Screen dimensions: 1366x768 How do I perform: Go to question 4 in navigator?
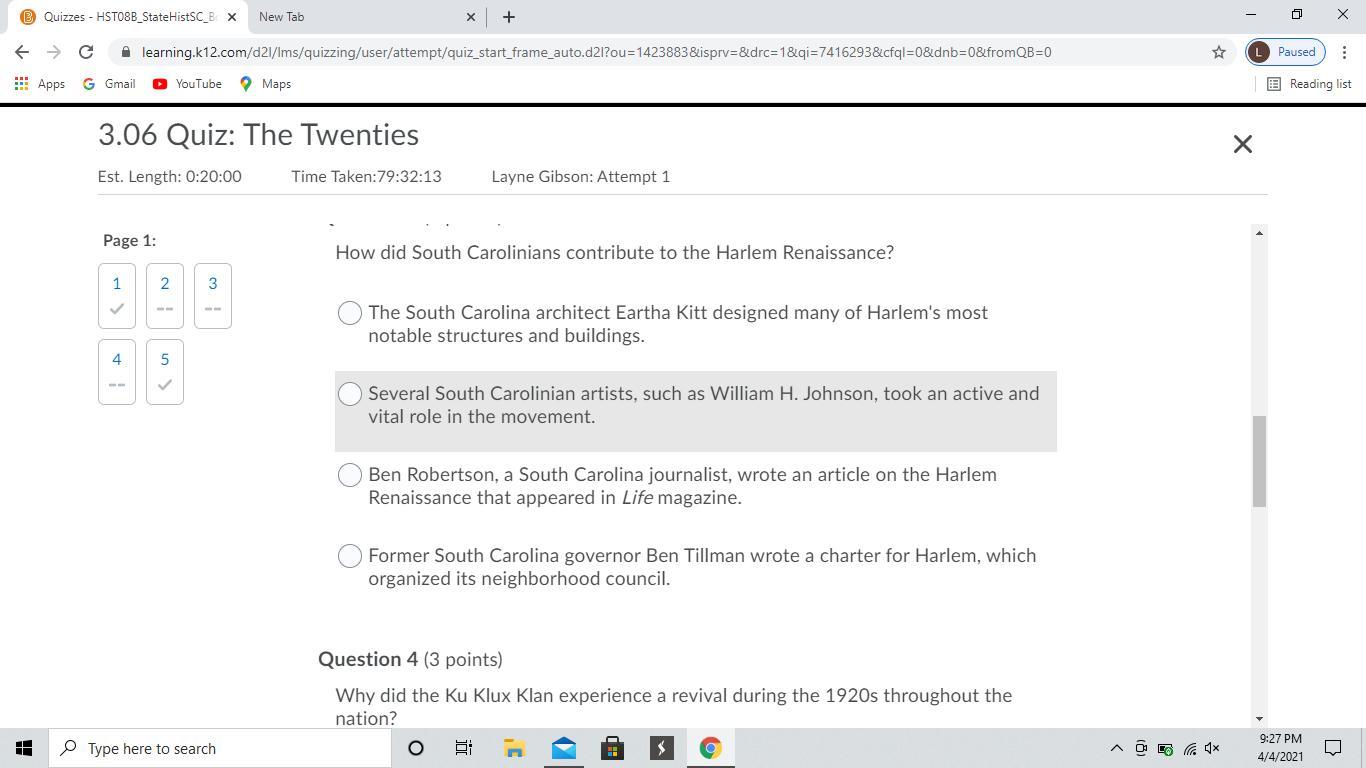point(117,371)
